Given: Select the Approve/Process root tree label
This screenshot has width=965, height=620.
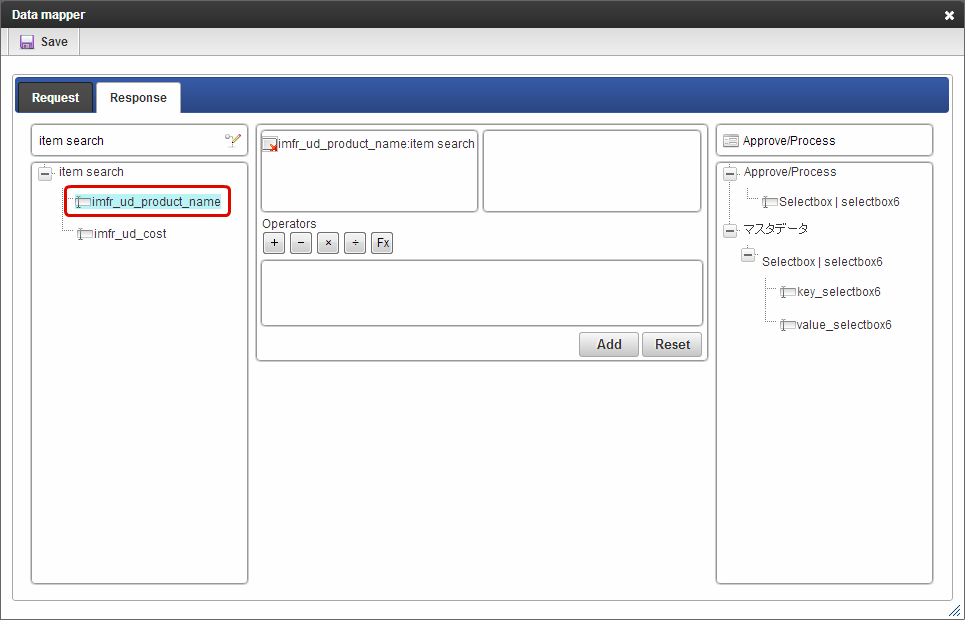Looking at the screenshot, I should 790,172.
